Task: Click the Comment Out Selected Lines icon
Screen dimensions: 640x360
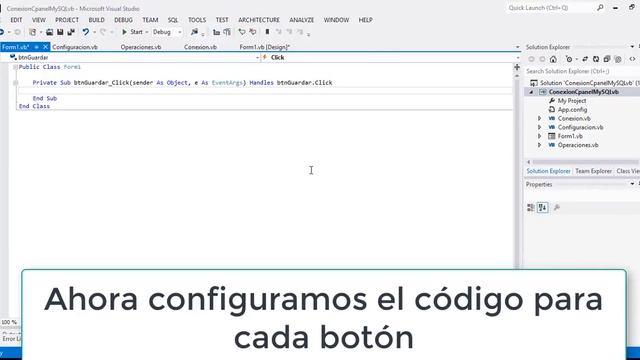Action: [x=242, y=32]
